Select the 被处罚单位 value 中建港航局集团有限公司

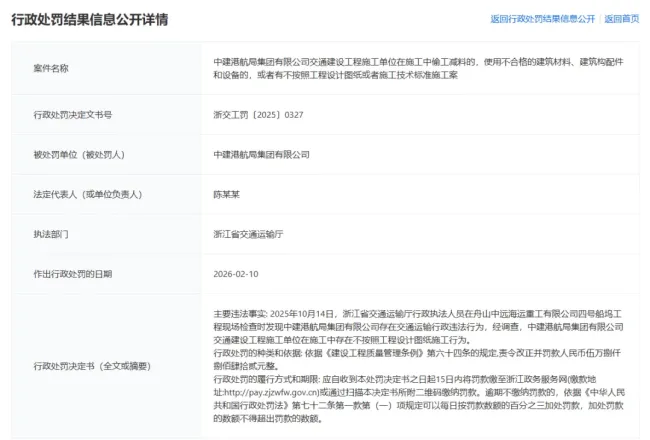click(x=262, y=155)
